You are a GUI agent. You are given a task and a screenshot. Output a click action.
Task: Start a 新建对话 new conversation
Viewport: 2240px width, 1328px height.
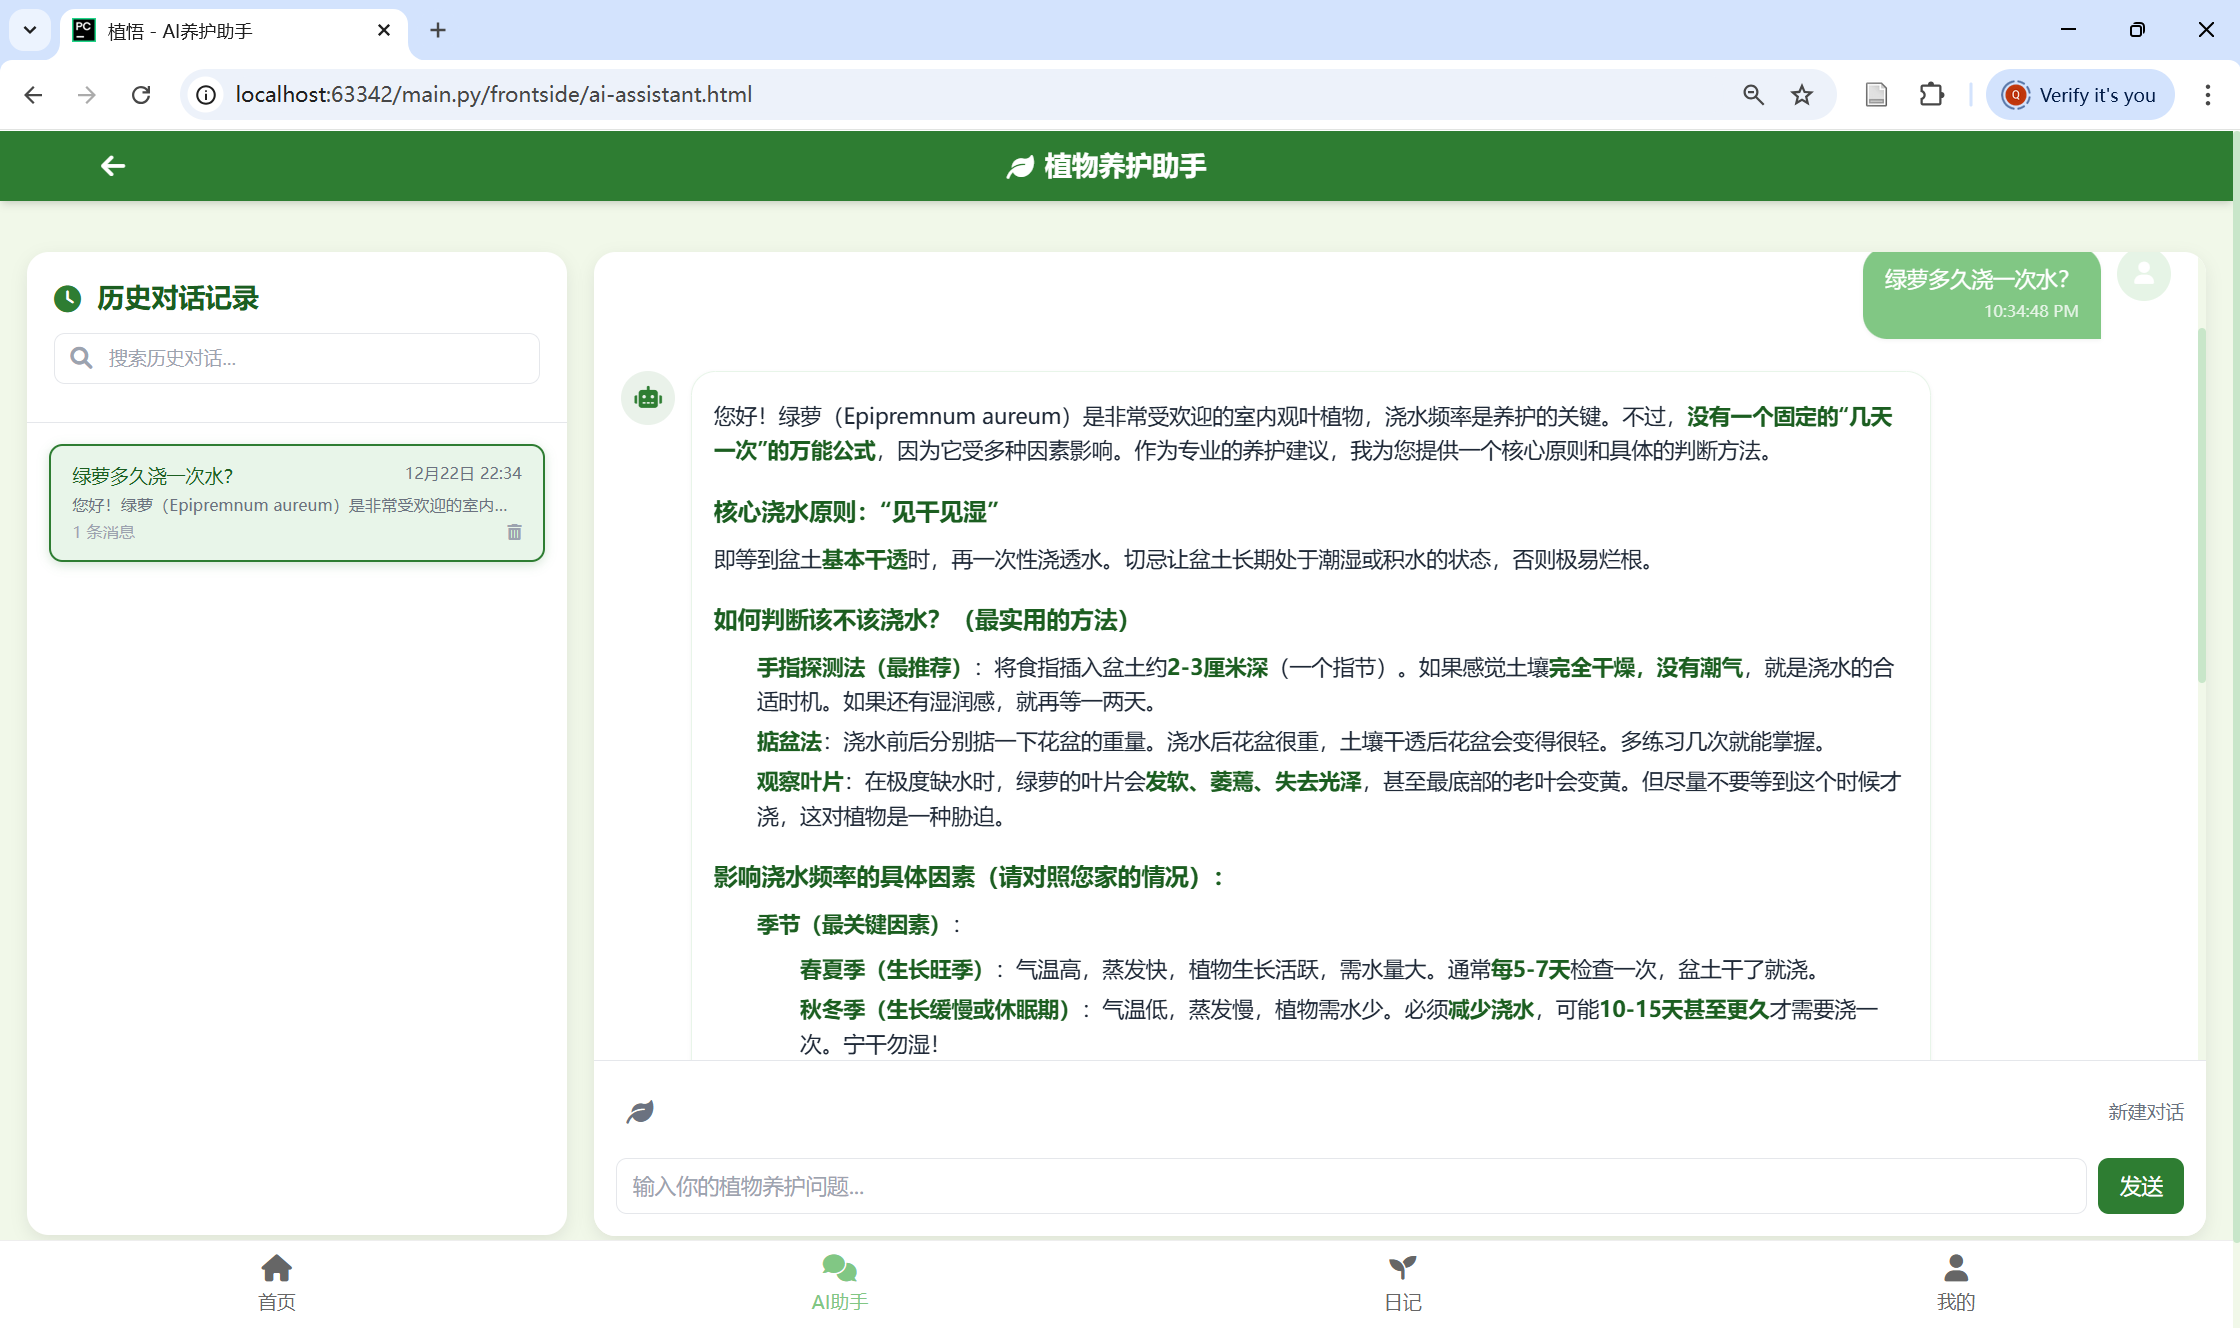point(2145,1112)
